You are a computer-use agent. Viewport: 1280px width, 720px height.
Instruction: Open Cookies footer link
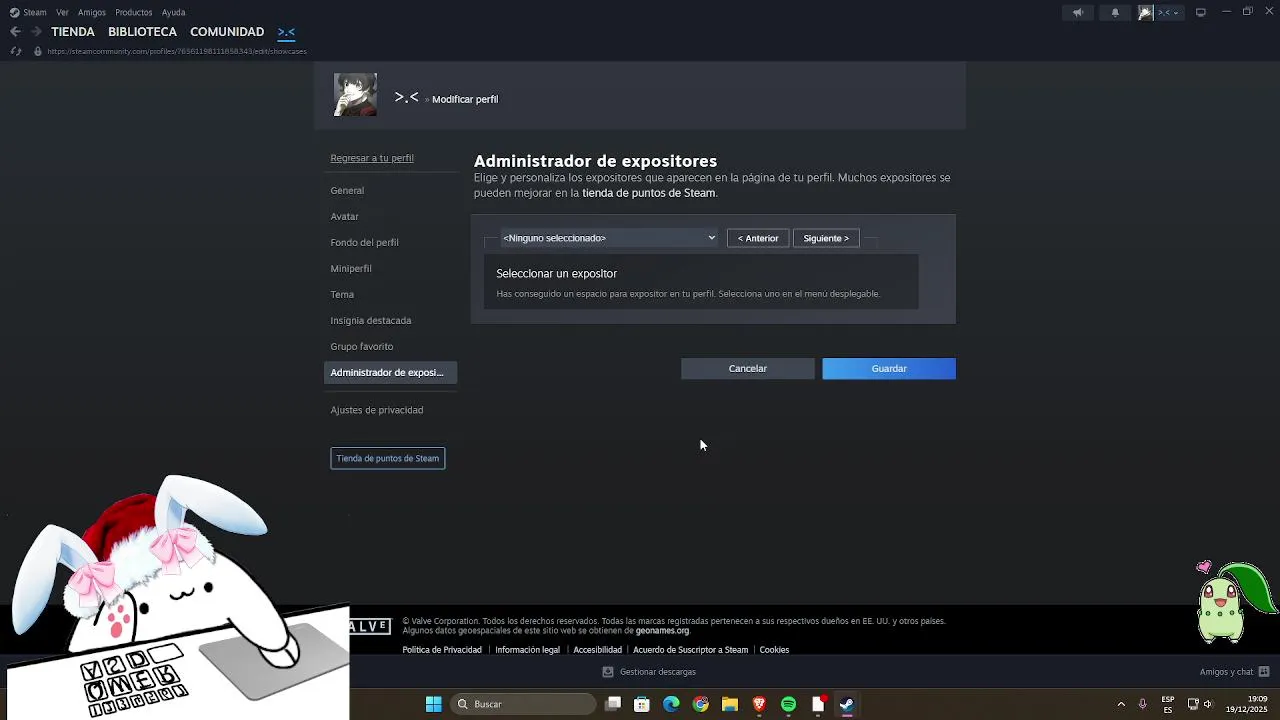(x=774, y=650)
